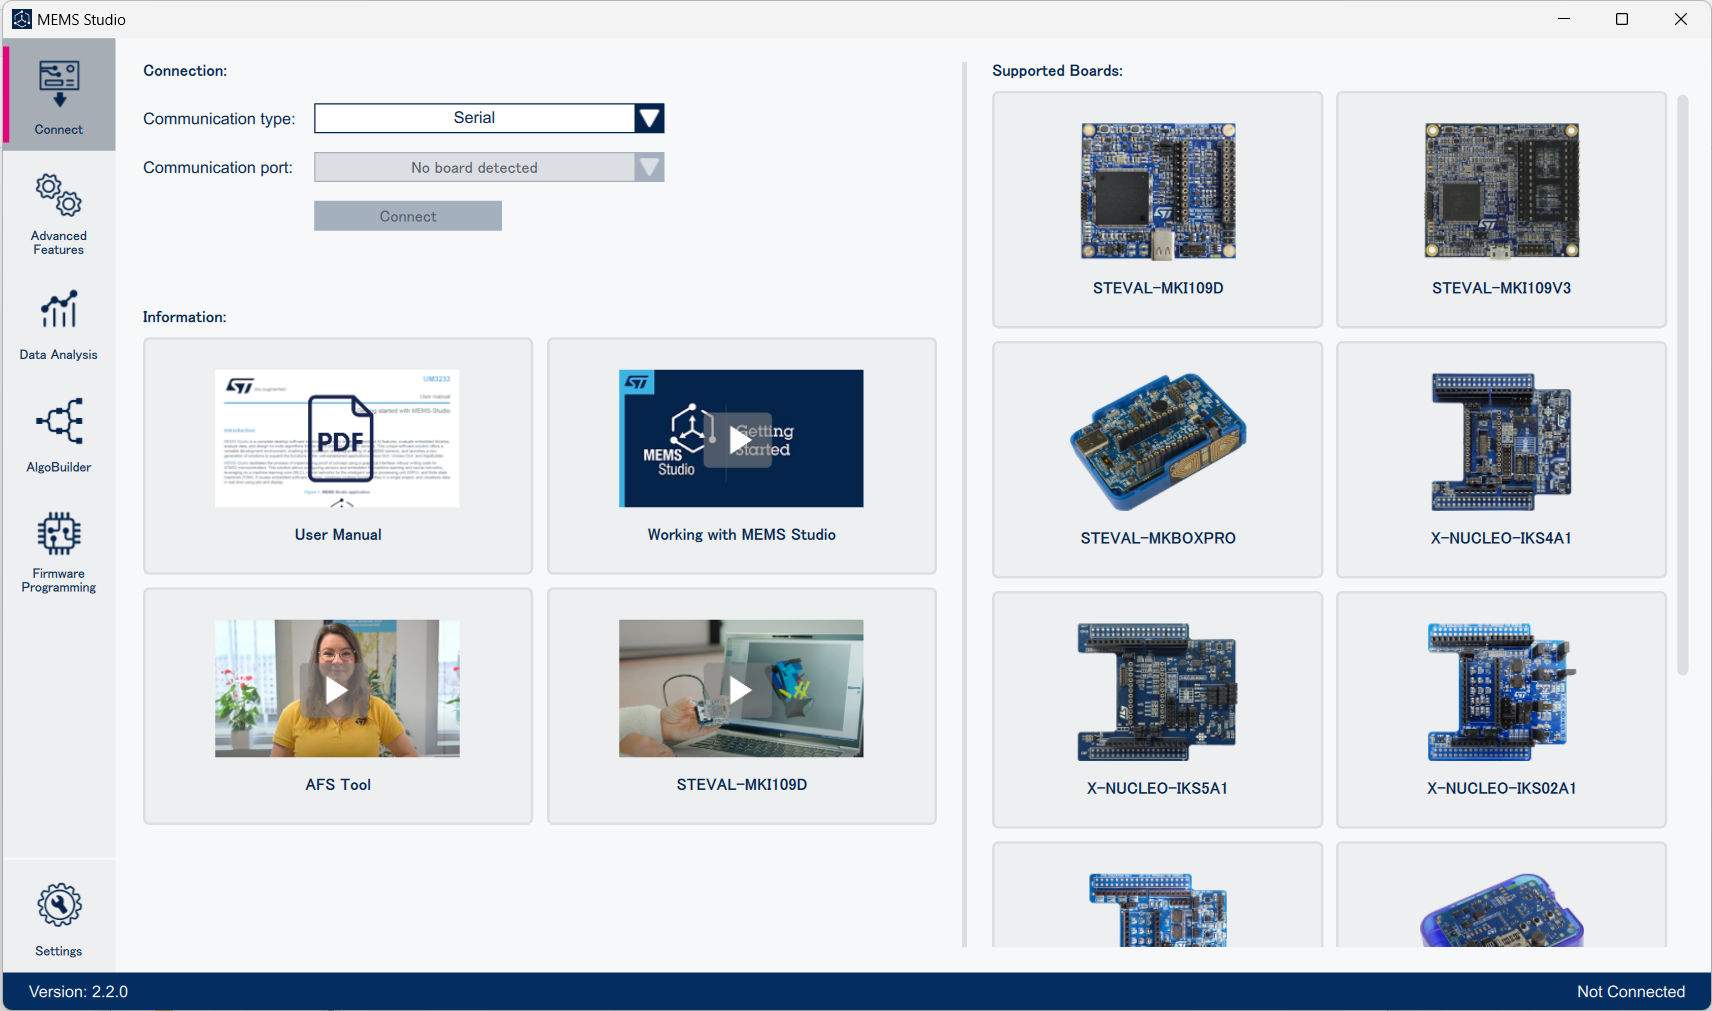Choose the X-NUCLEO-IKS4A1 board
1712x1011 pixels.
coord(1501,459)
